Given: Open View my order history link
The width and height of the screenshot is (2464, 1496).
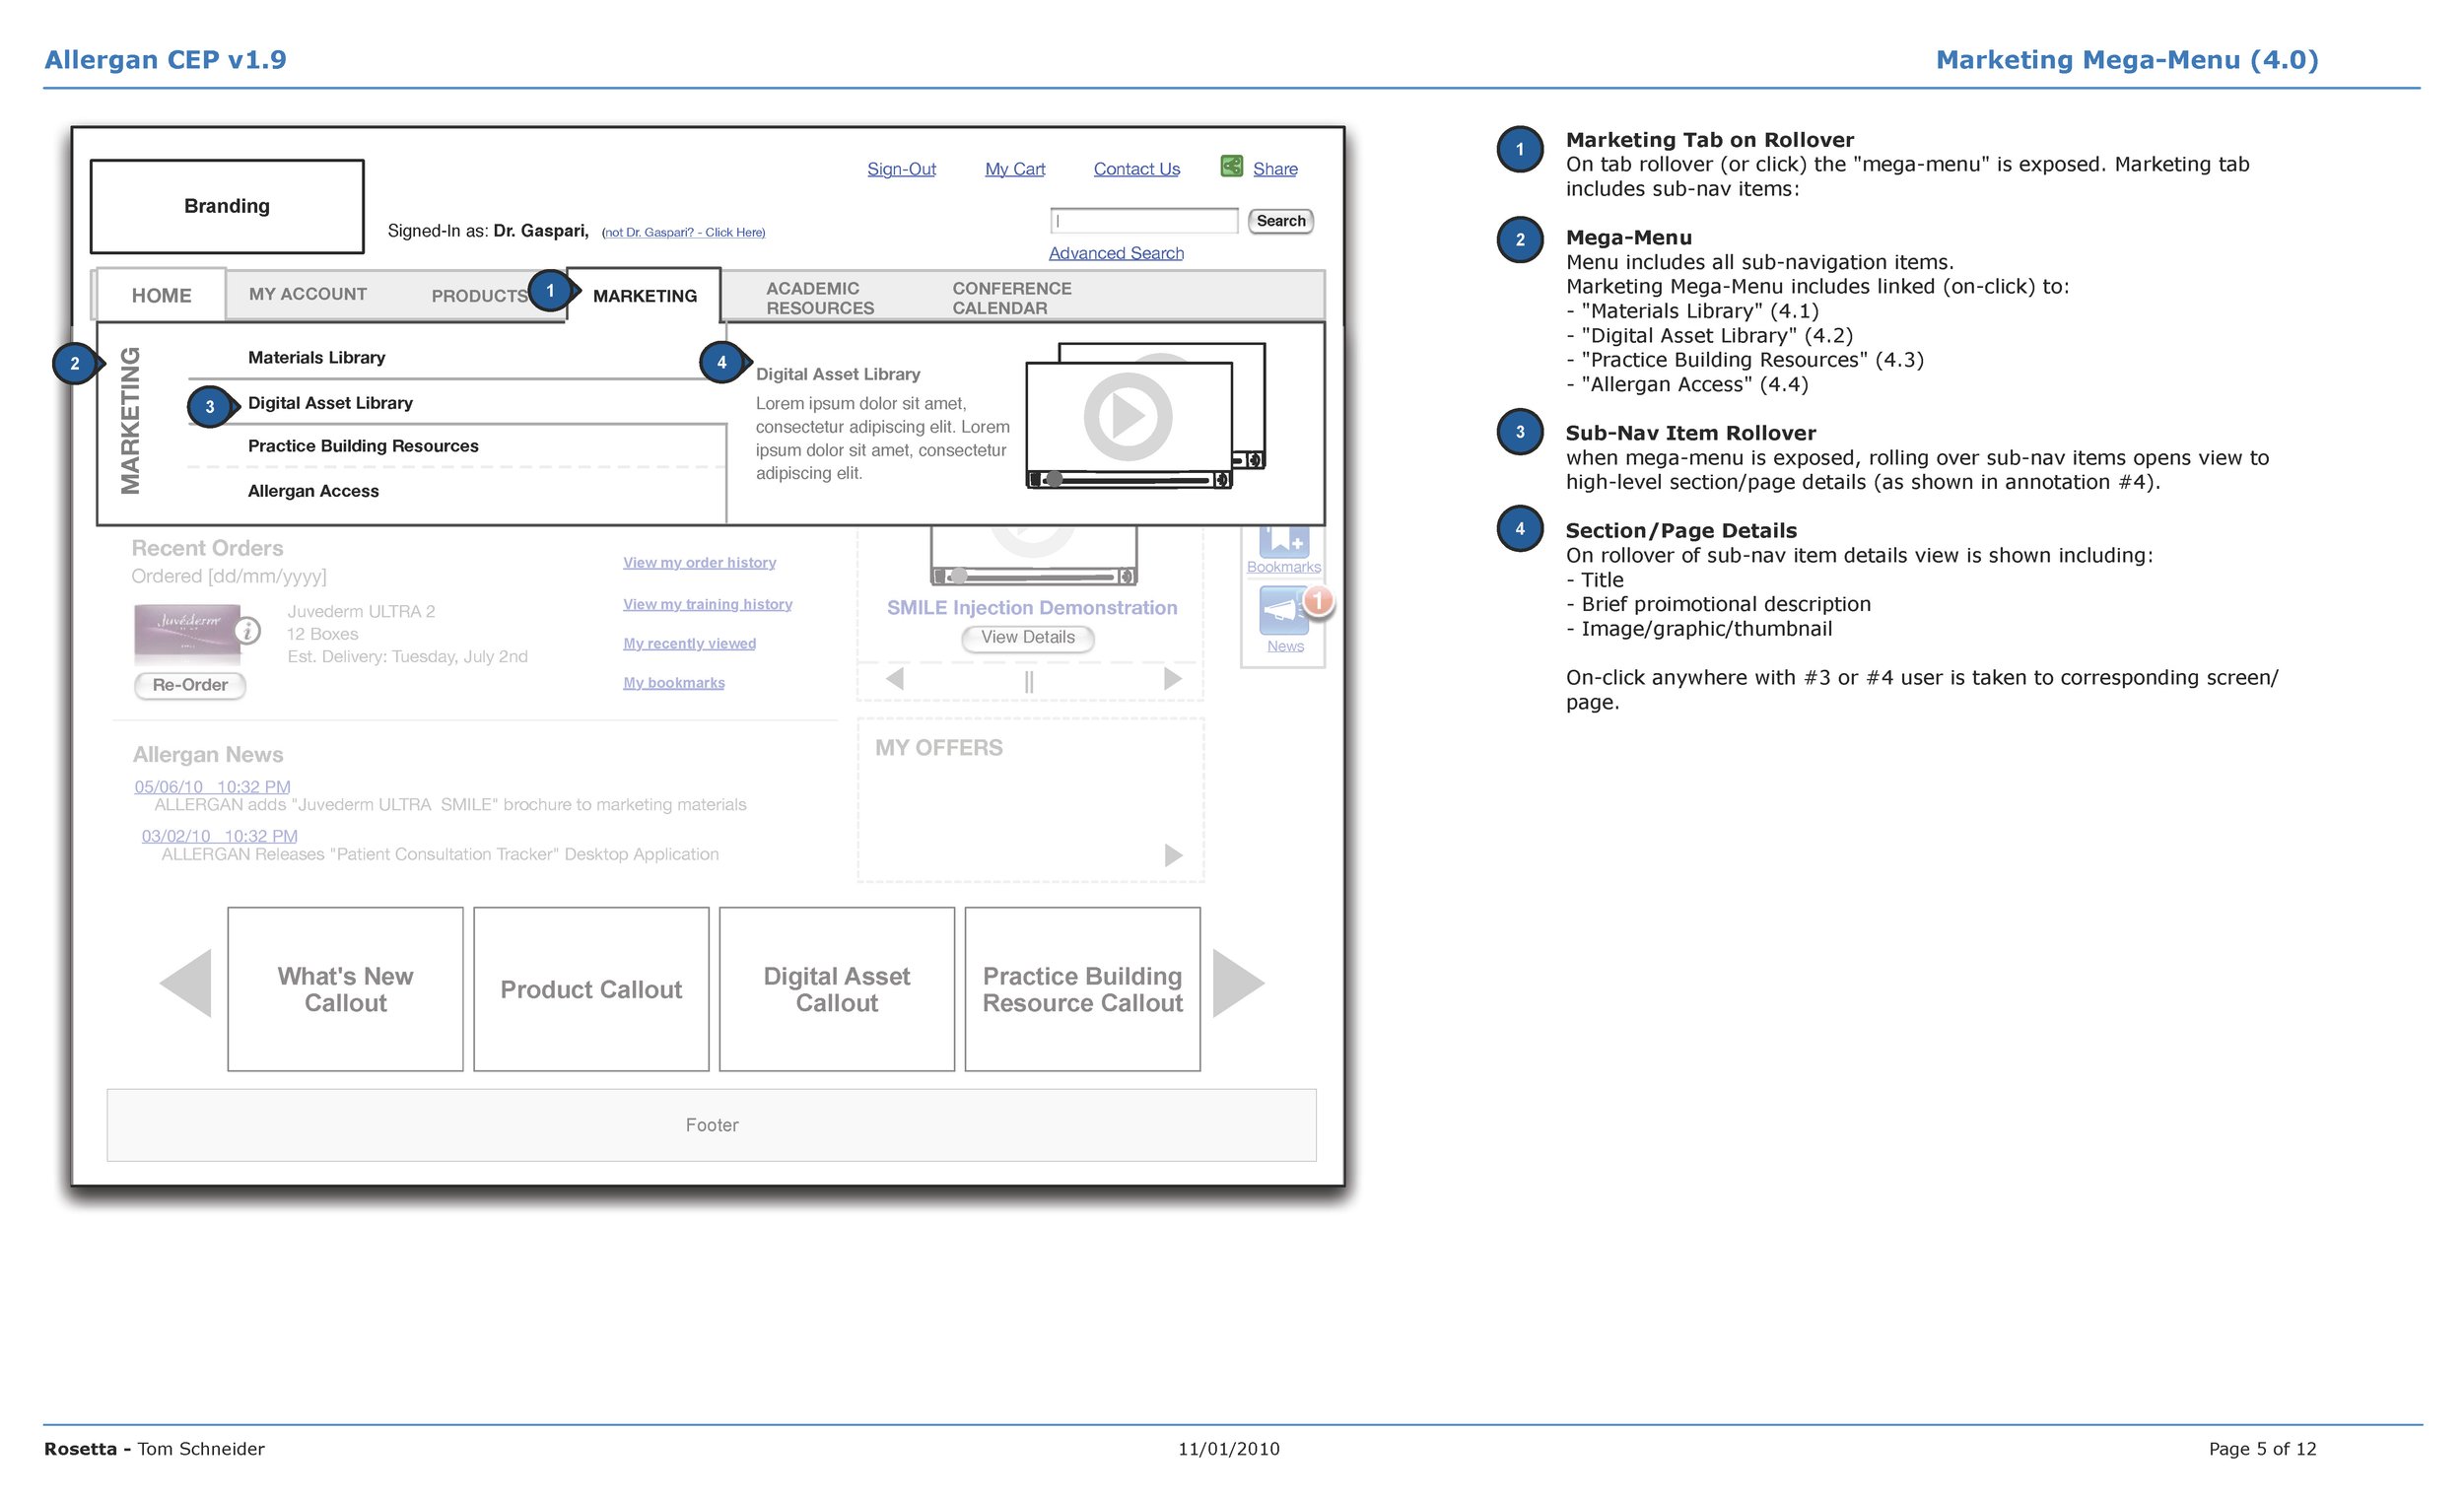Looking at the screenshot, I should (x=699, y=562).
